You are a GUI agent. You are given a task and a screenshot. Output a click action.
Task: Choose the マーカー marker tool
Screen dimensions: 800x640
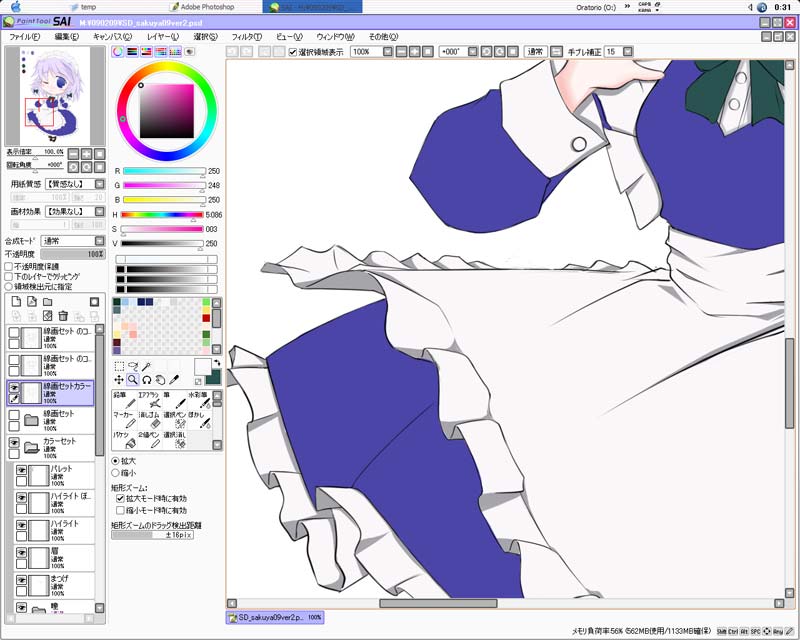pyautogui.click(x=124, y=420)
